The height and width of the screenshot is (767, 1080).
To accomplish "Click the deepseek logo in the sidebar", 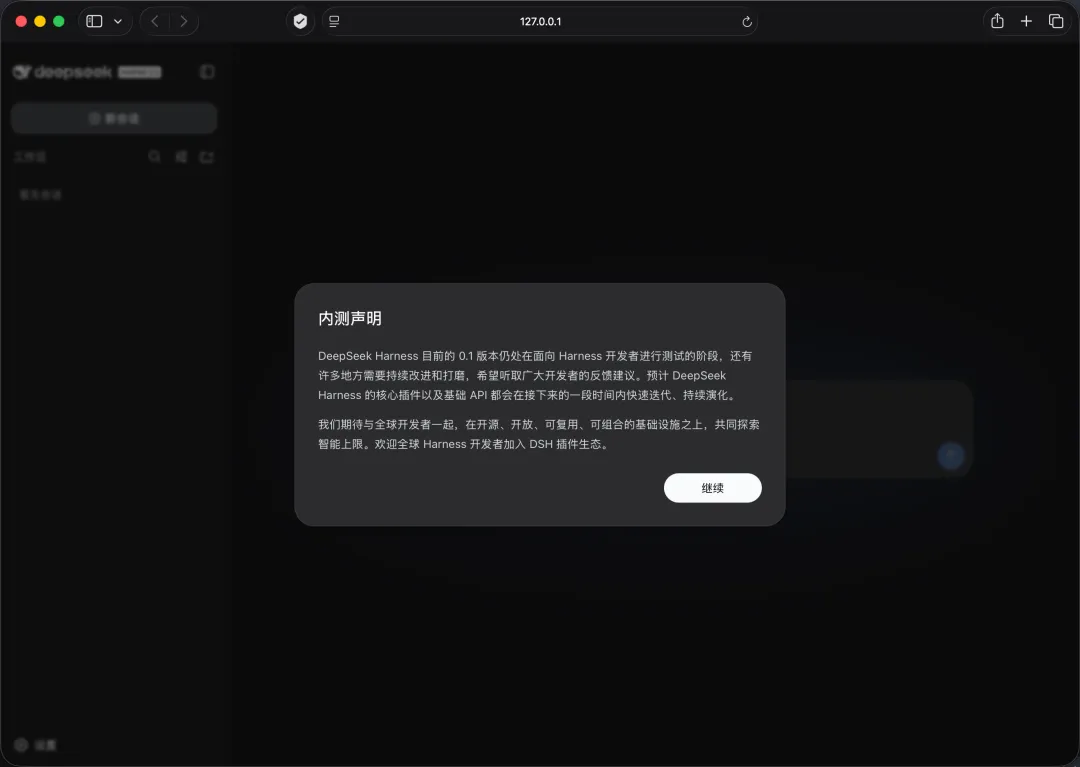I will click(62, 72).
